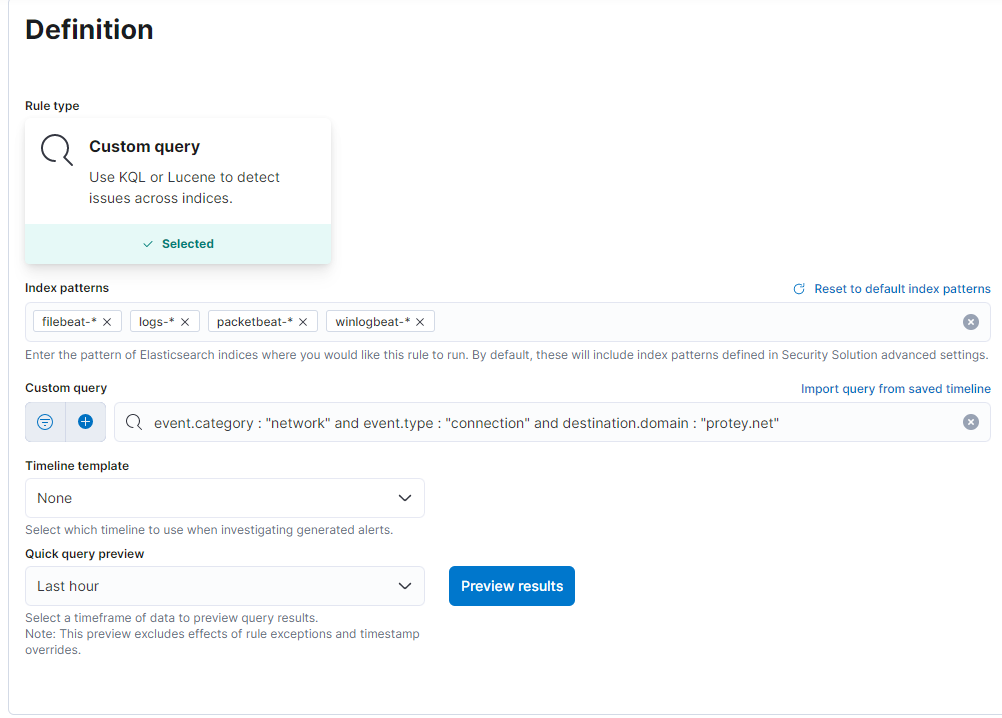The height and width of the screenshot is (718, 1002).
Task: Click the index patterns input area
Action: [x=690, y=322]
